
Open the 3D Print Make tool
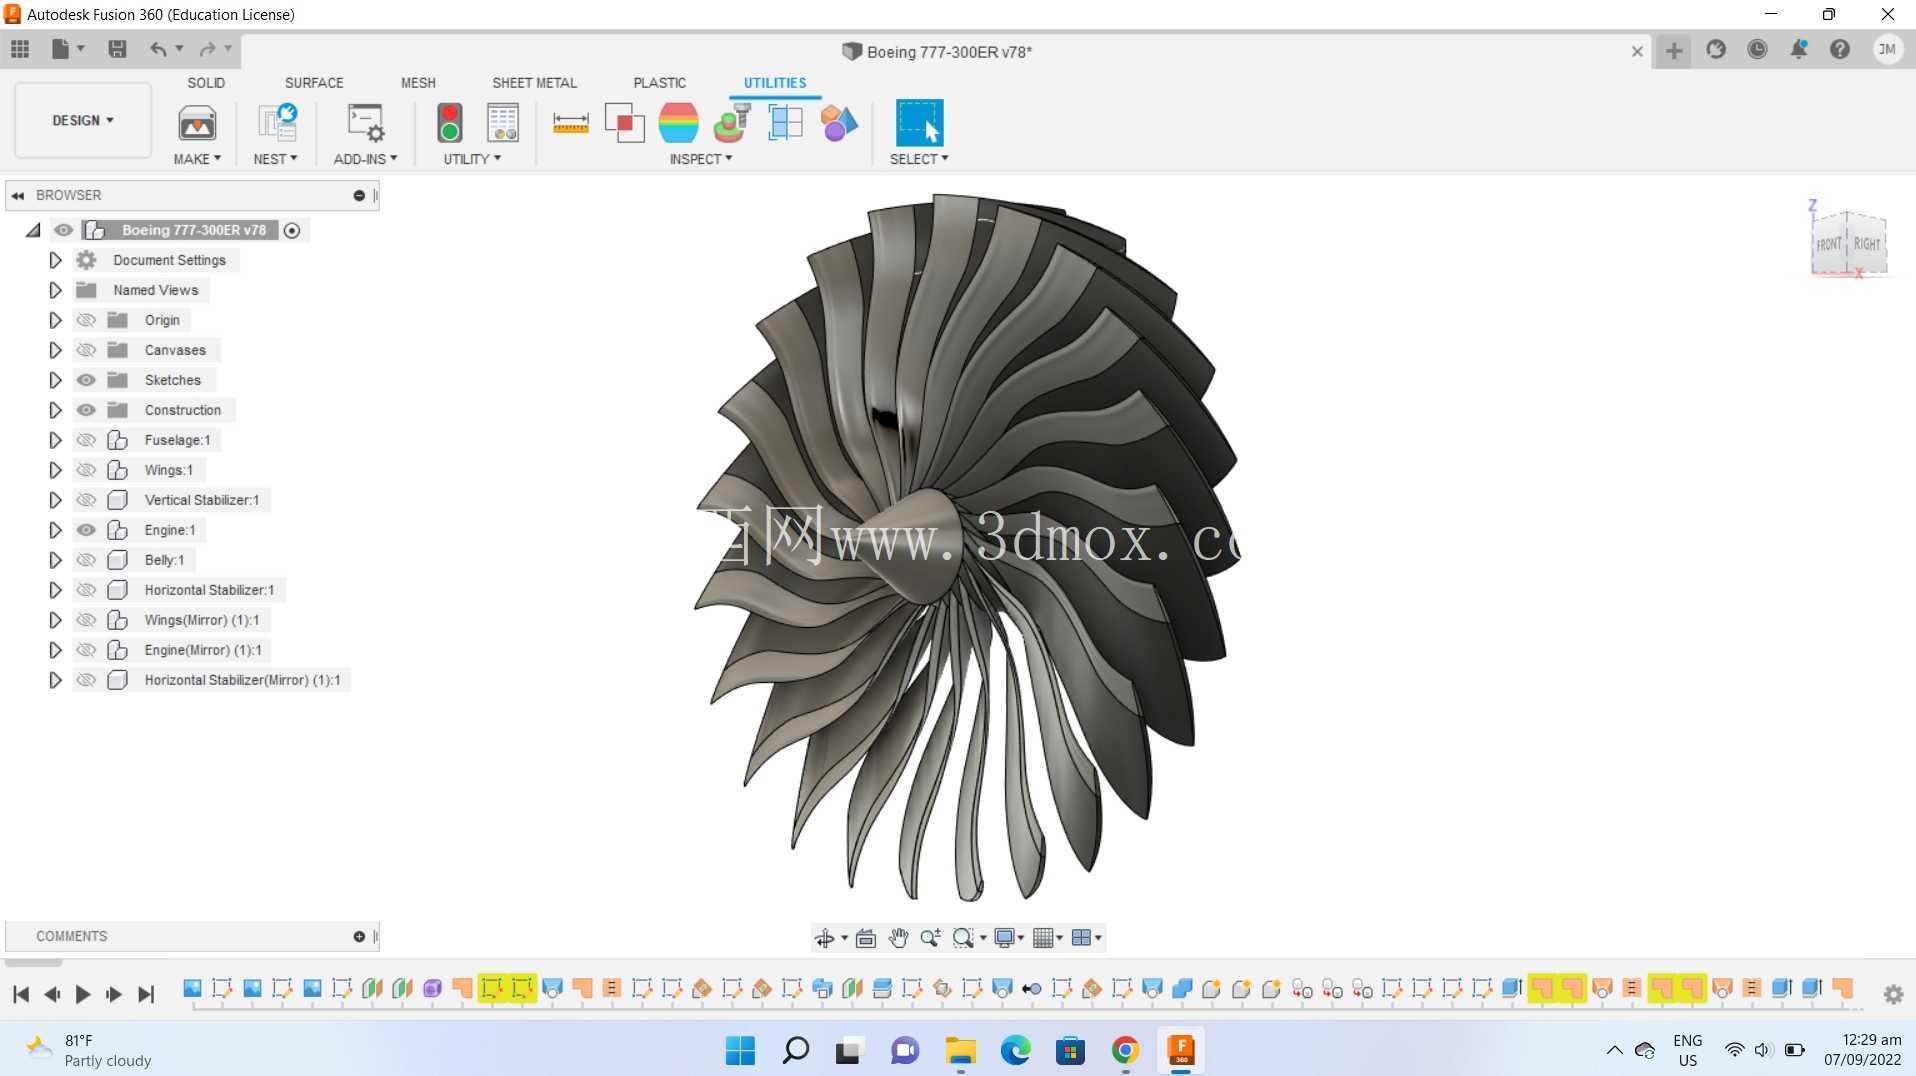(x=197, y=123)
